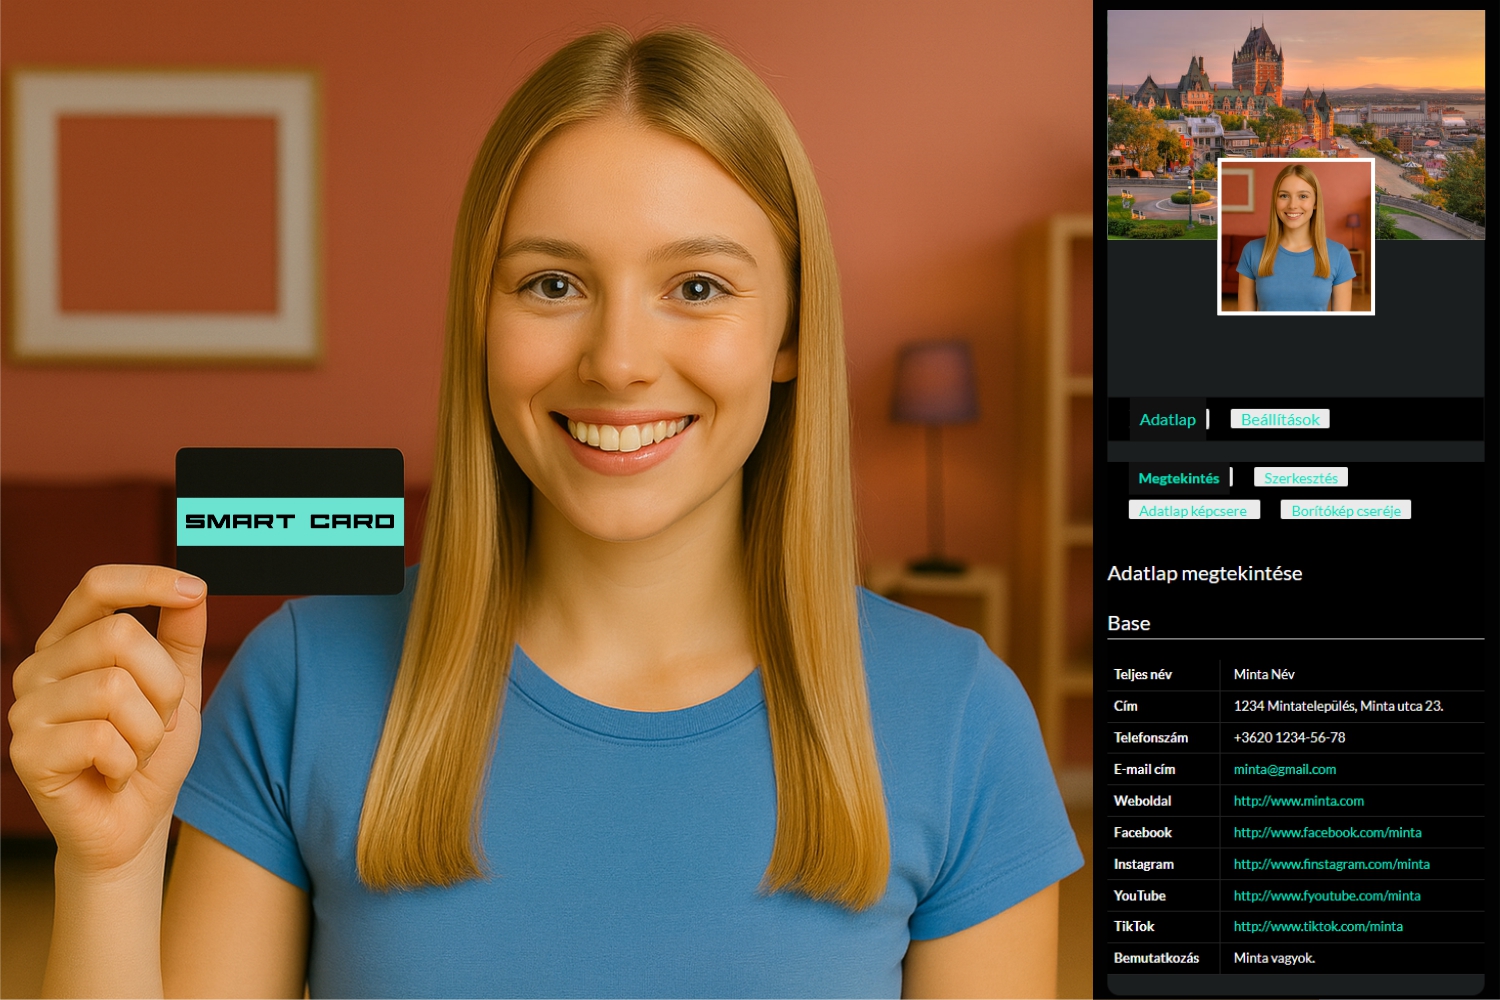
Task: Click the Minta Név full name value
Action: (1263, 675)
